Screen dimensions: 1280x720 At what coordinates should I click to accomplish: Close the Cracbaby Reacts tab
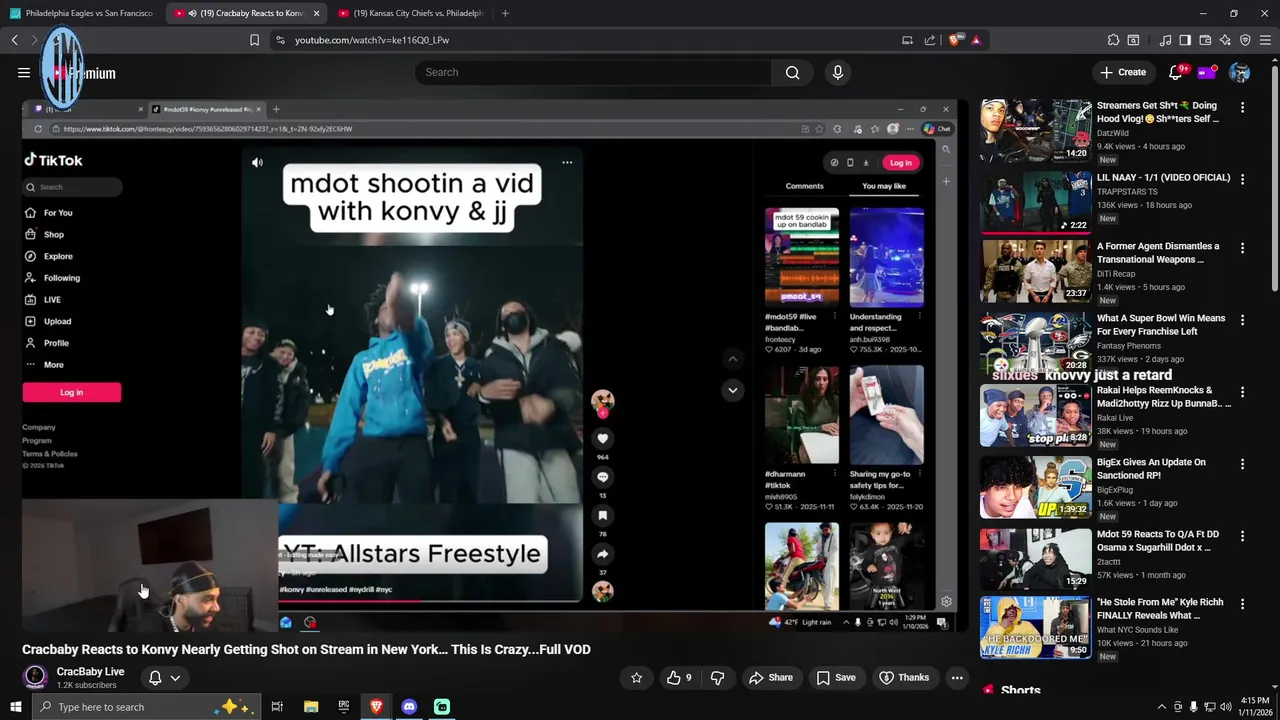[x=317, y=13]
